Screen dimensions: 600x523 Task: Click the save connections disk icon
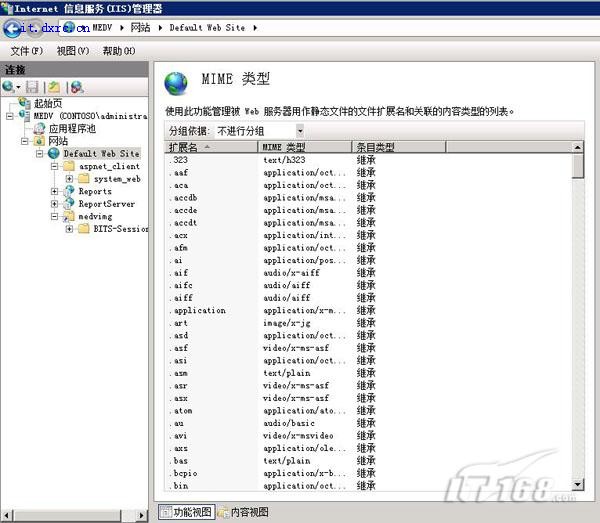point(33,88)
